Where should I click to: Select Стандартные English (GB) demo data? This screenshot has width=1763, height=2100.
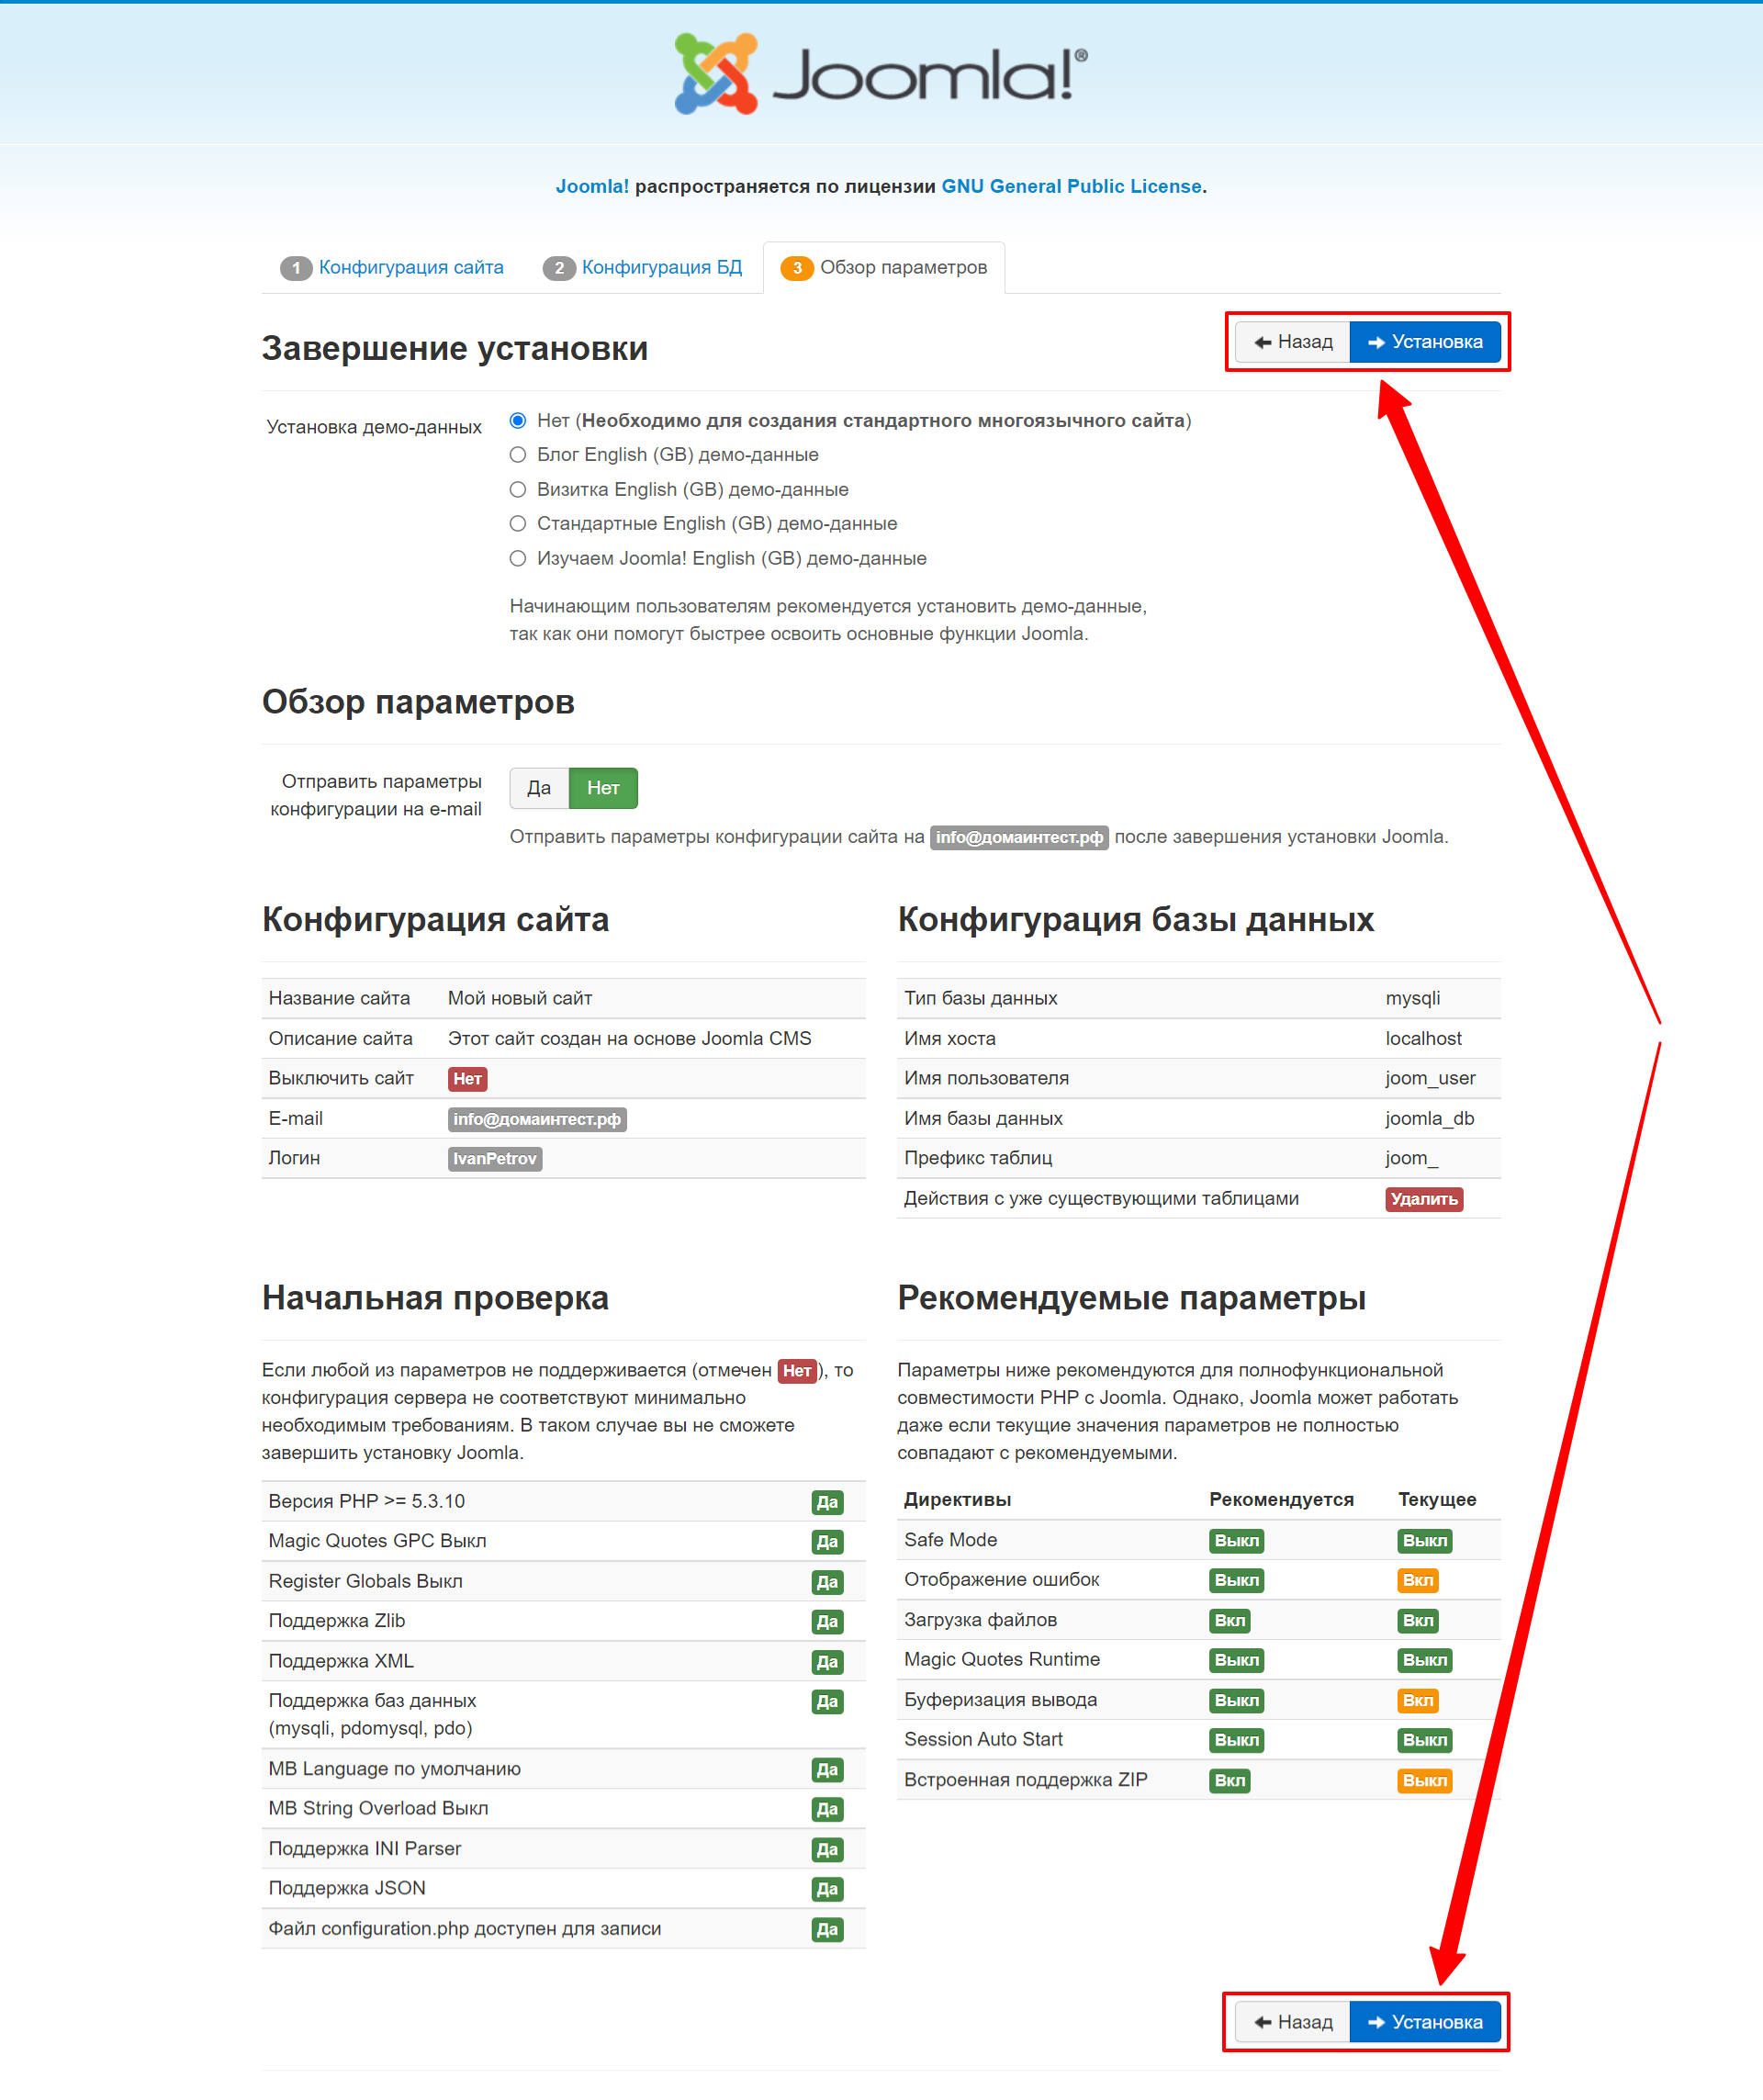(518, 524)
